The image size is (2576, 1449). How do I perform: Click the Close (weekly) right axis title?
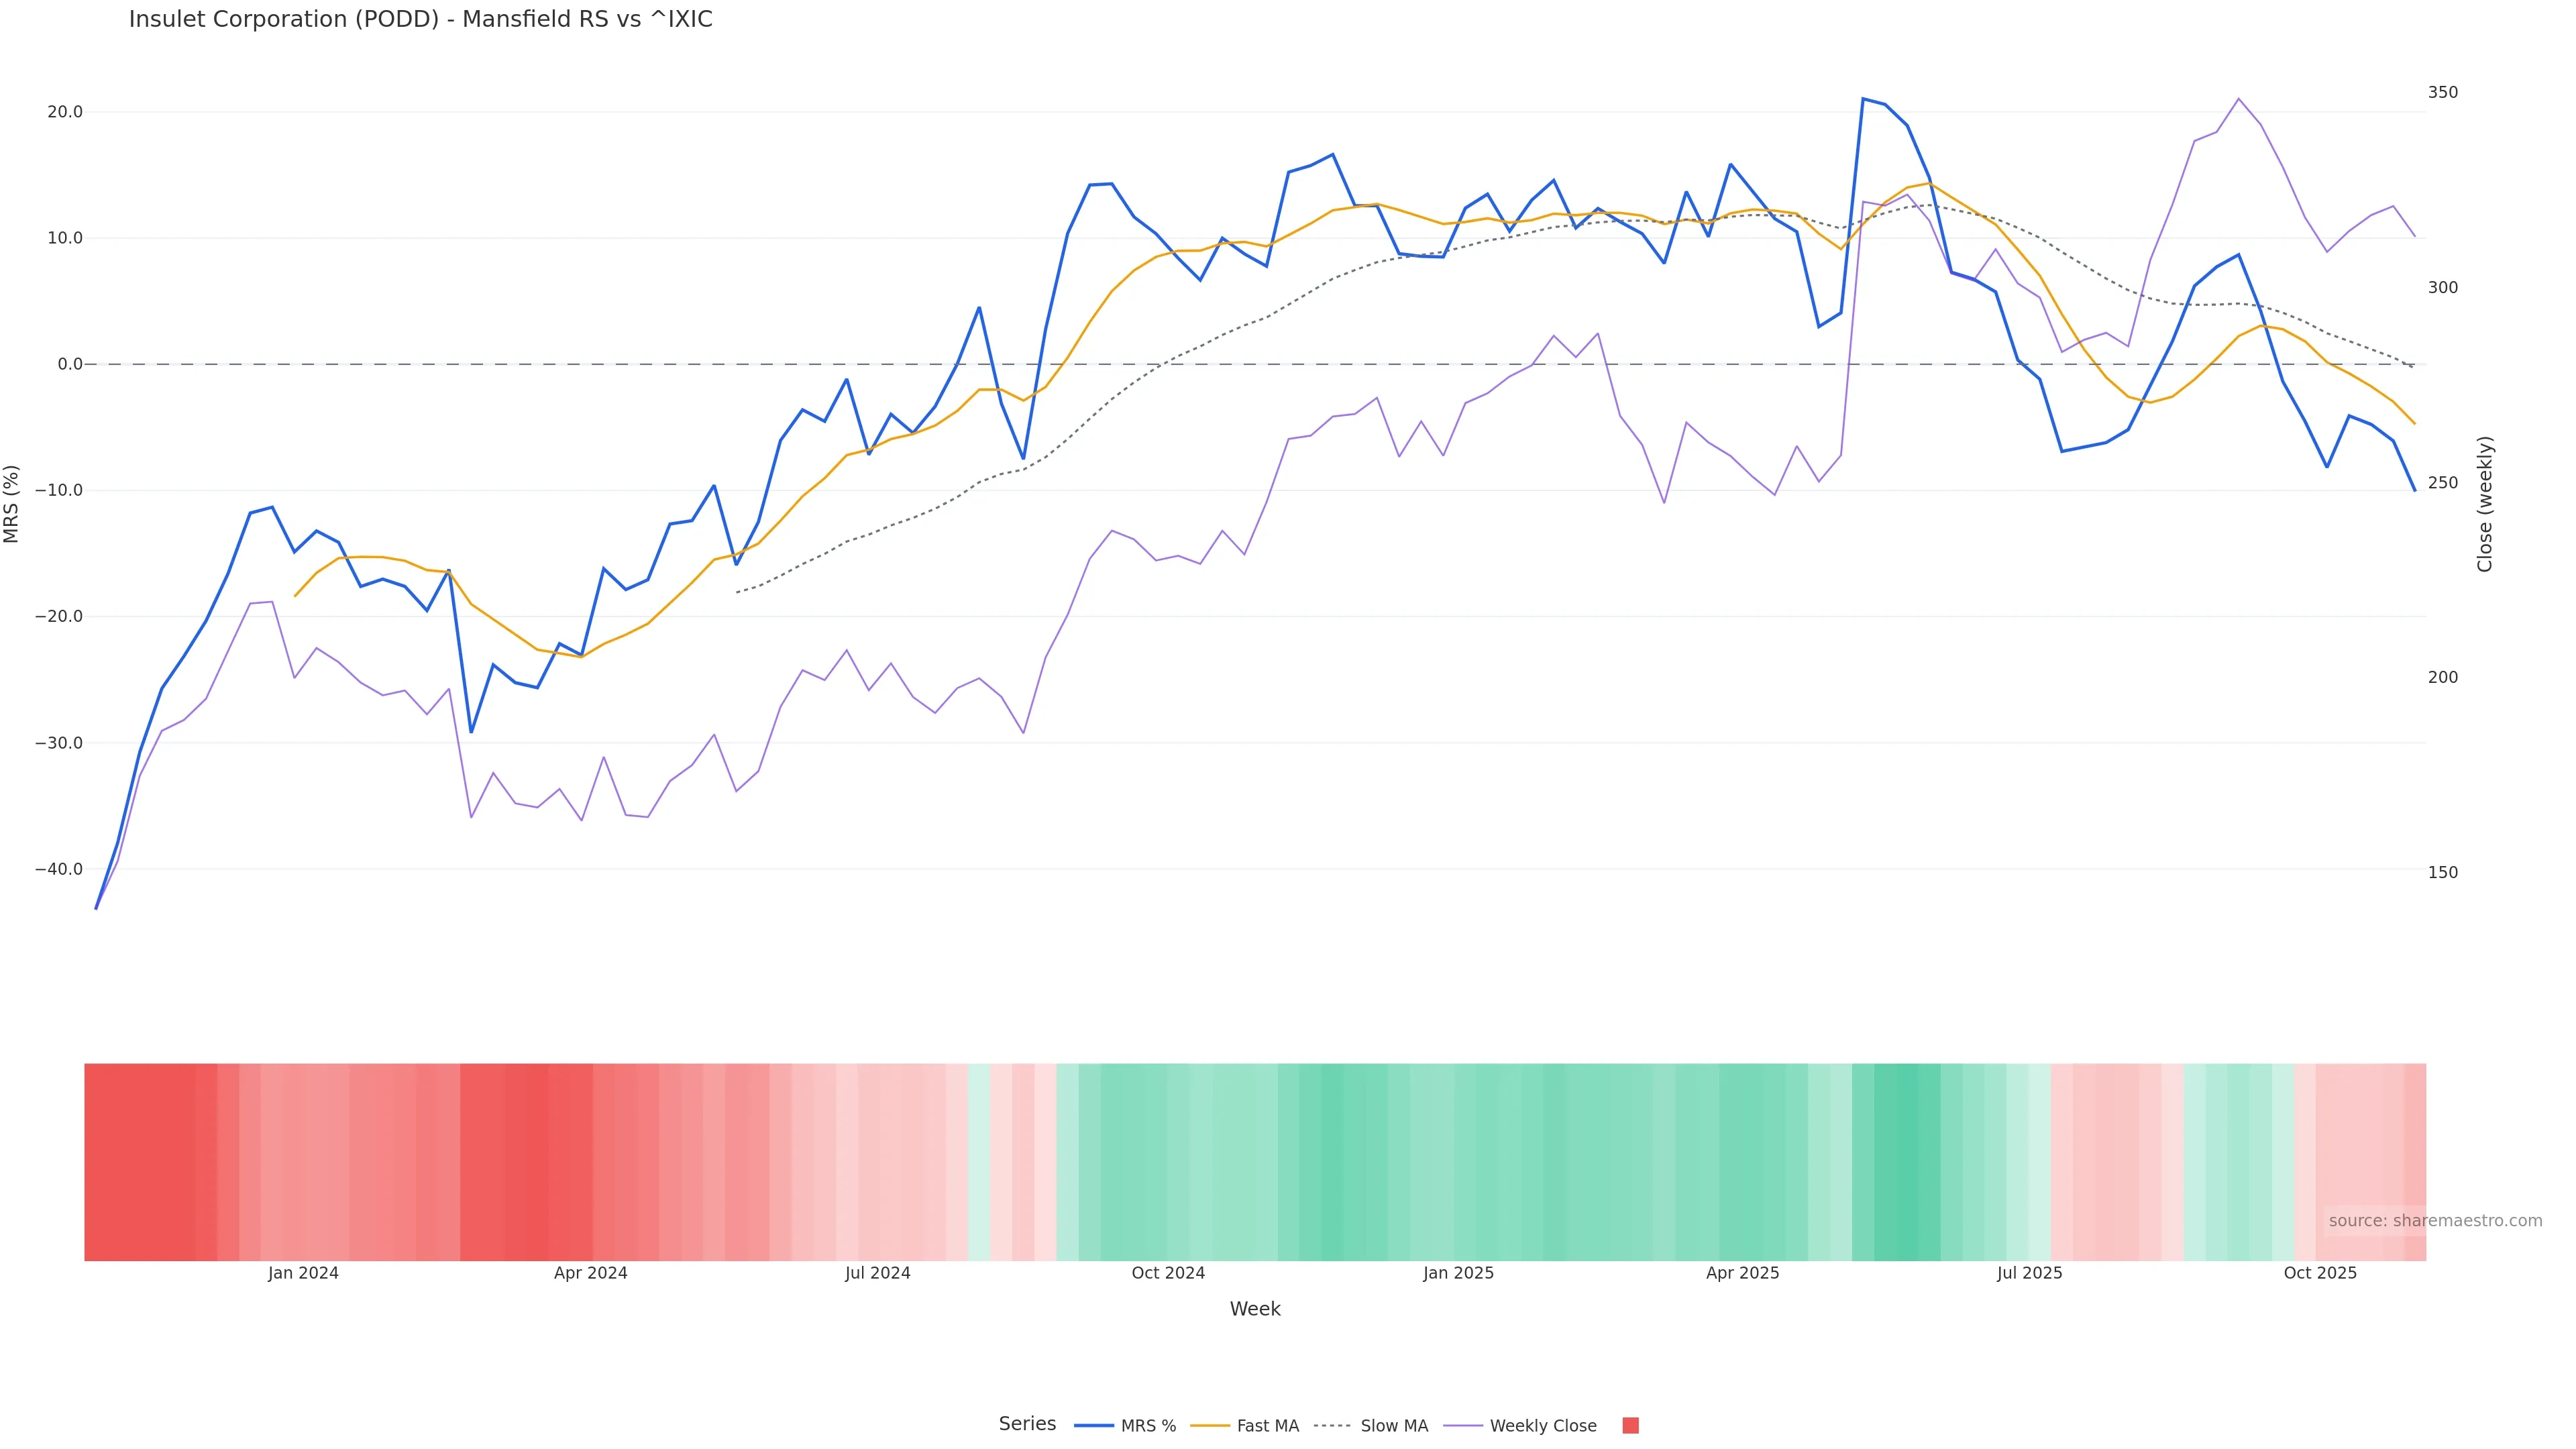pyautogui.click(x=2485, y=504)
